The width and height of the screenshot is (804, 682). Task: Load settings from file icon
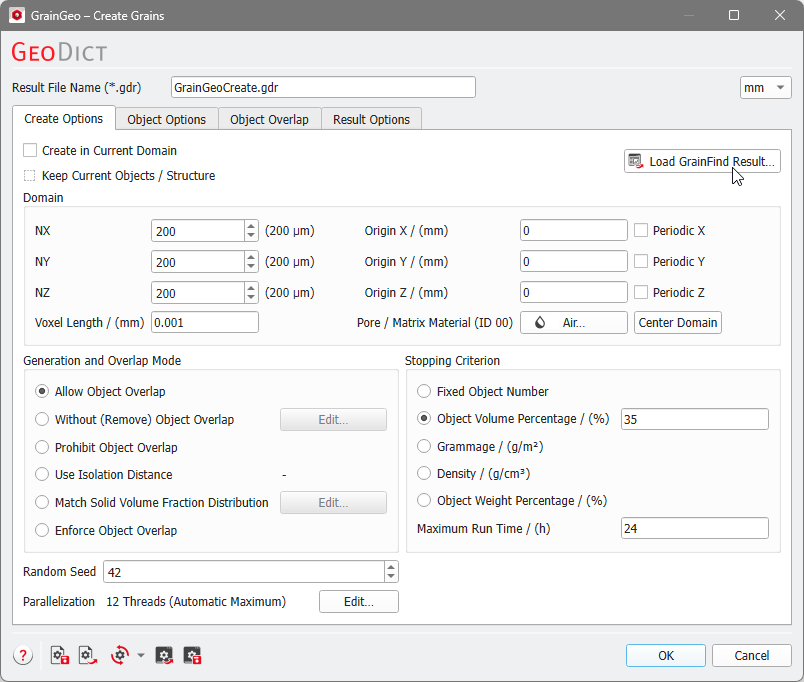pos(88,655)
